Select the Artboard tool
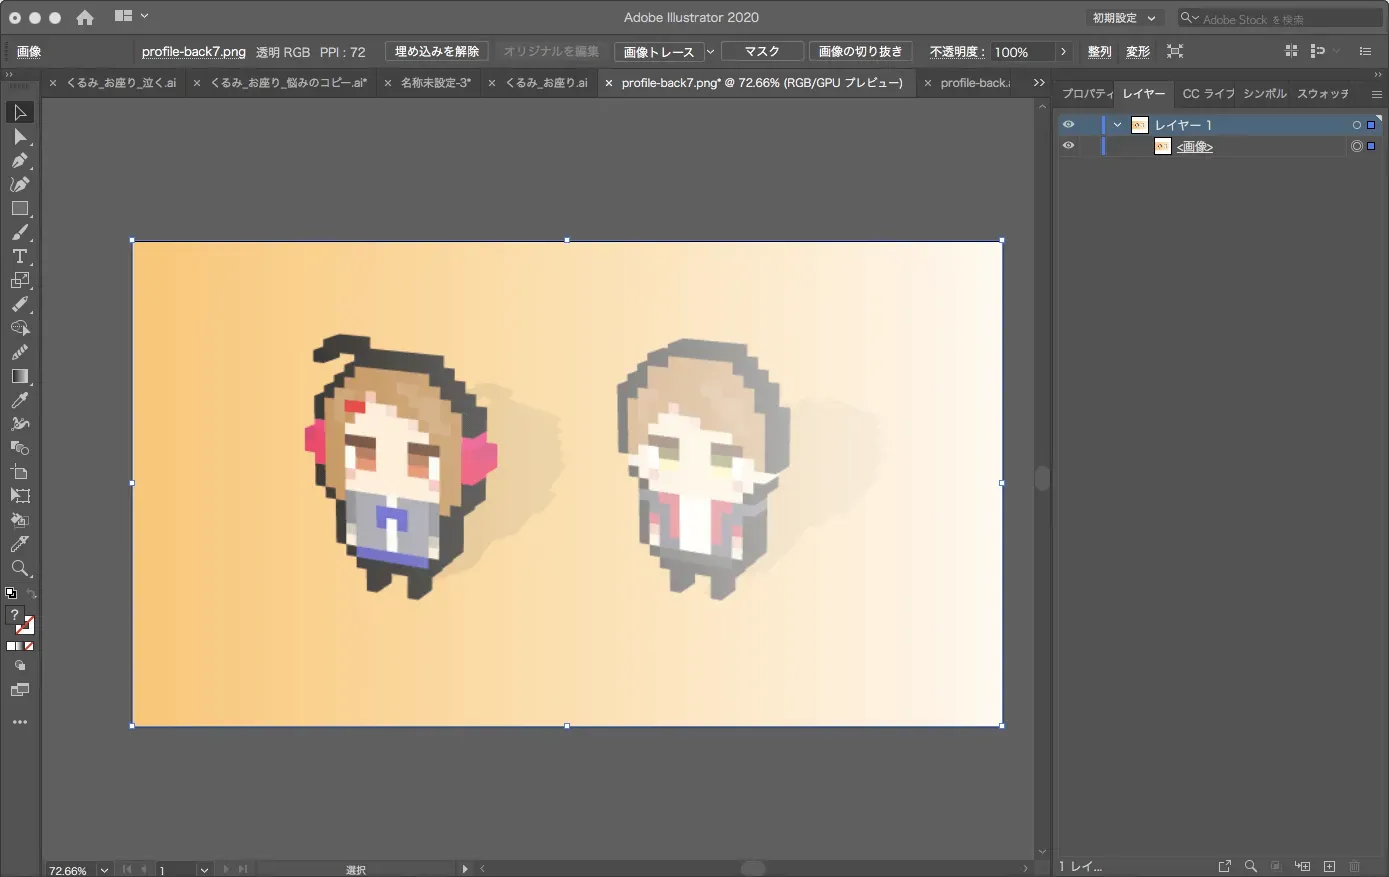The image size is (1389, 877). [x=19, y=472]
